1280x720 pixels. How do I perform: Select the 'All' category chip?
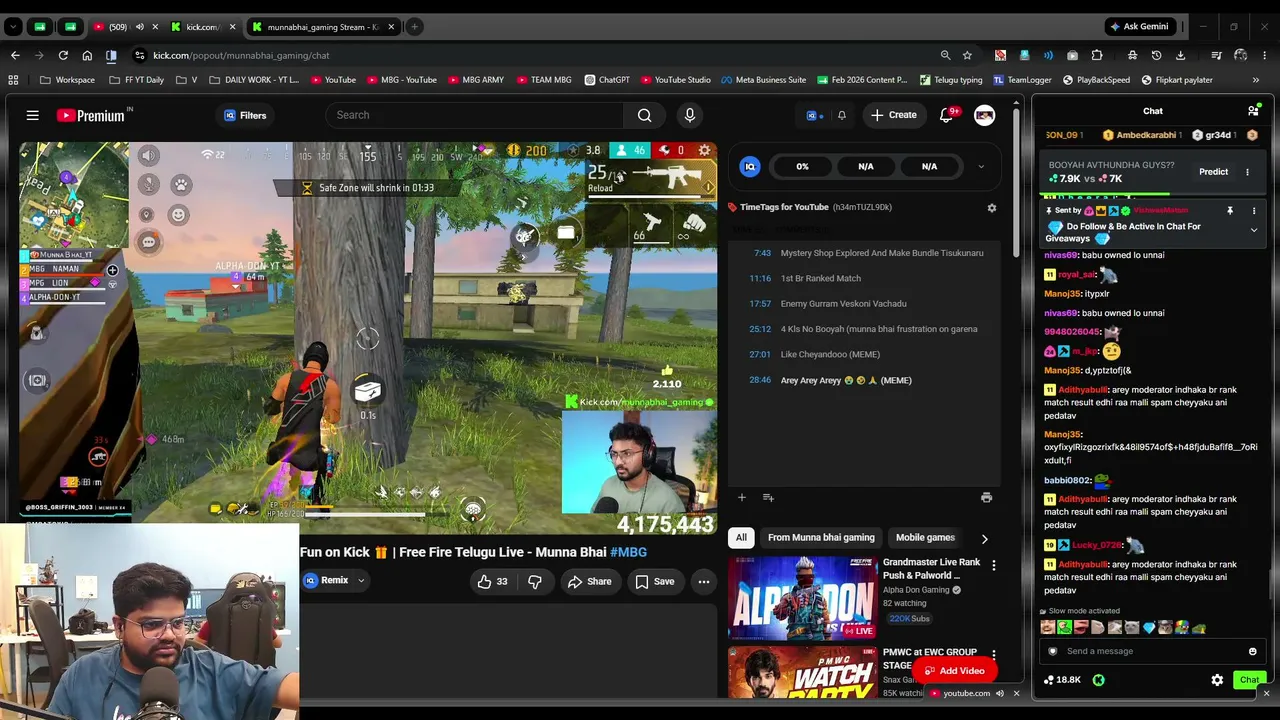[741, 538]
